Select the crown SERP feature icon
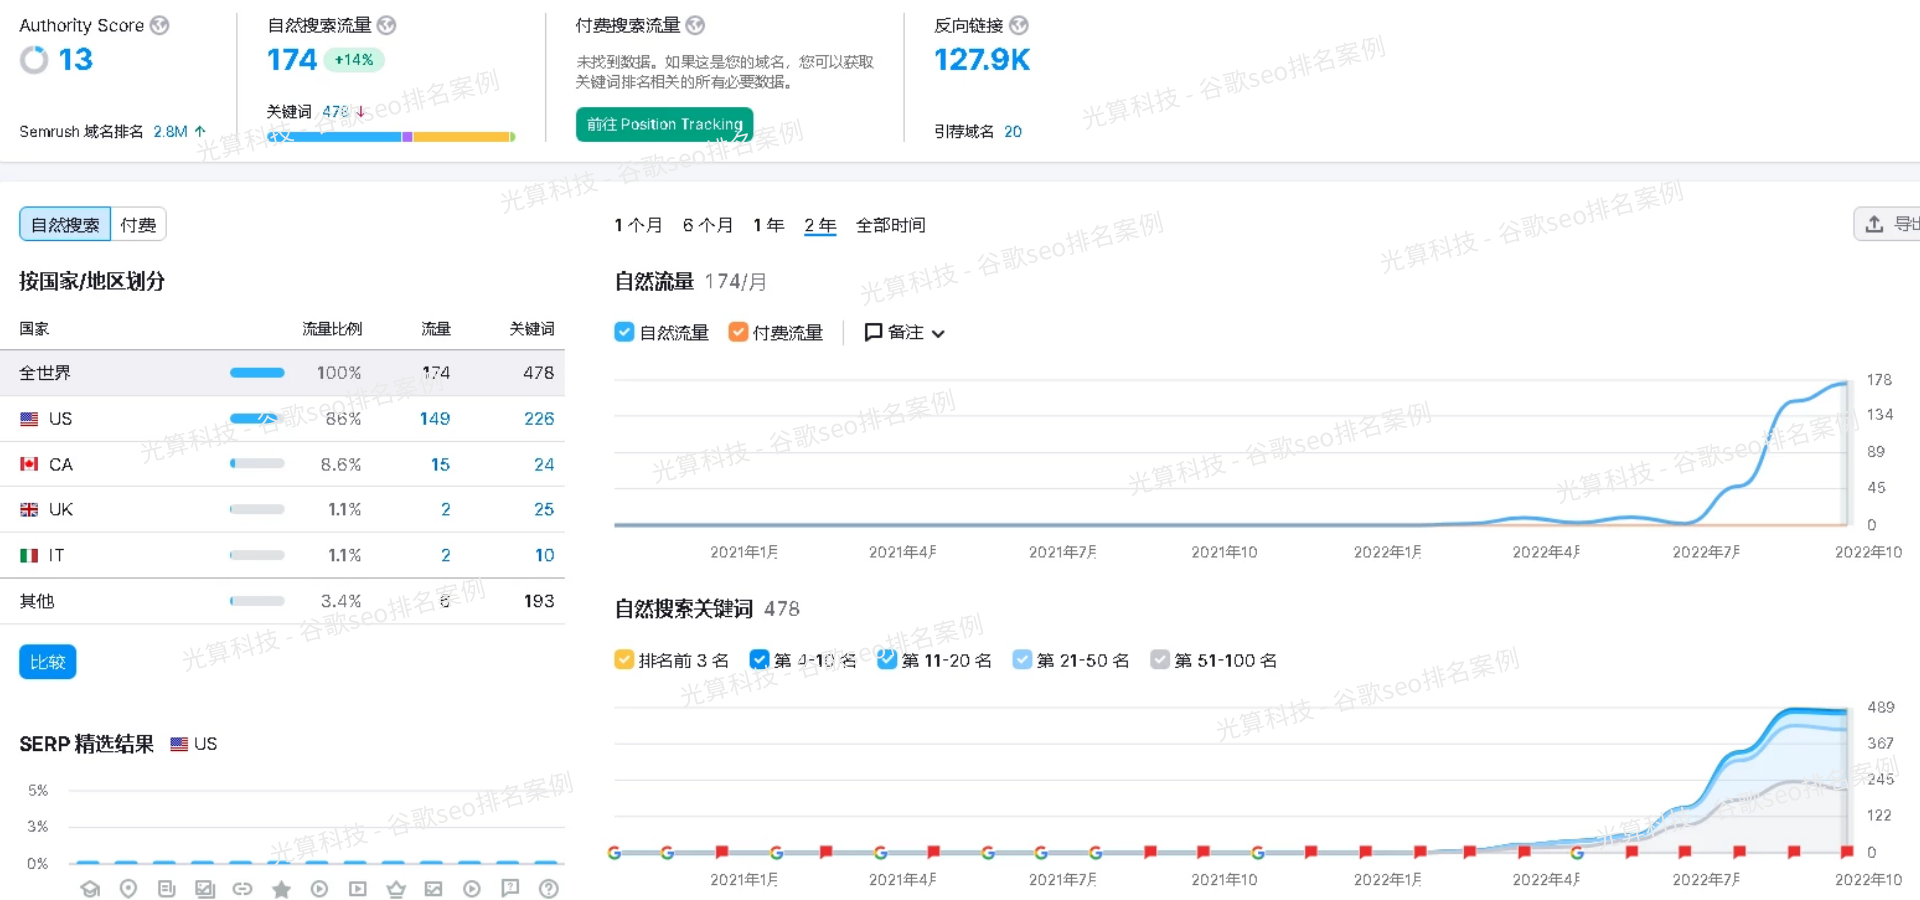 tap(396, 888)
